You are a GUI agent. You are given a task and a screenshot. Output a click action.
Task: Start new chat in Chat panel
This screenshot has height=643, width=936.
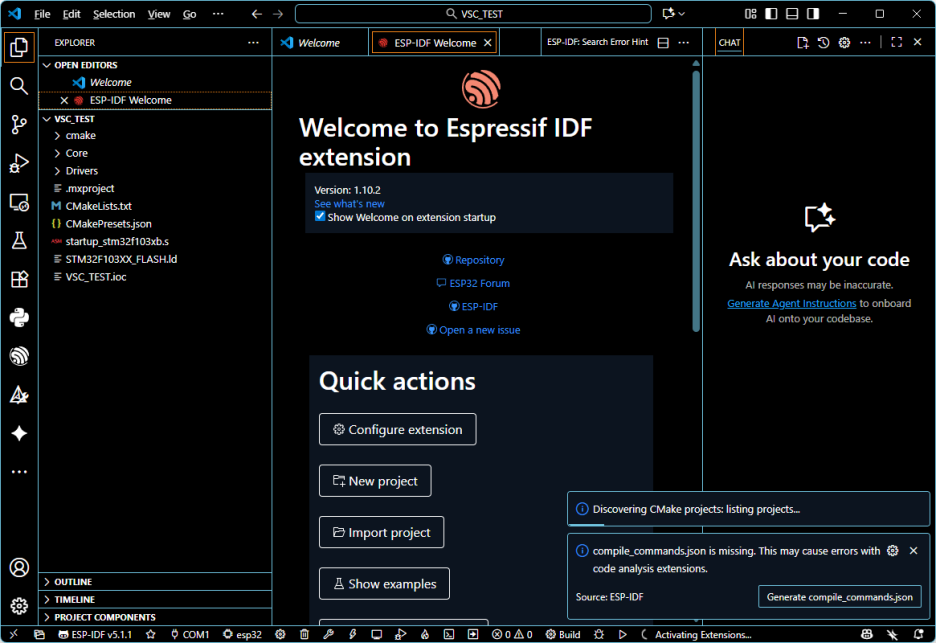802,42
